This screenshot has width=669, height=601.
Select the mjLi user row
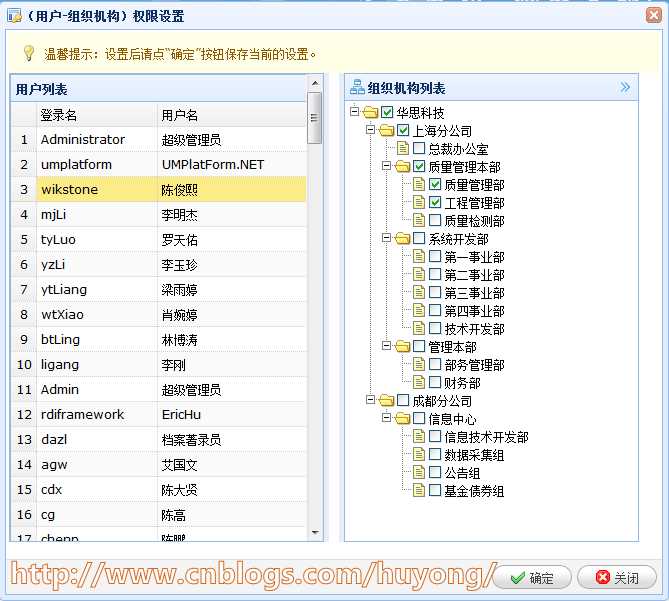(x=159, y=215)
